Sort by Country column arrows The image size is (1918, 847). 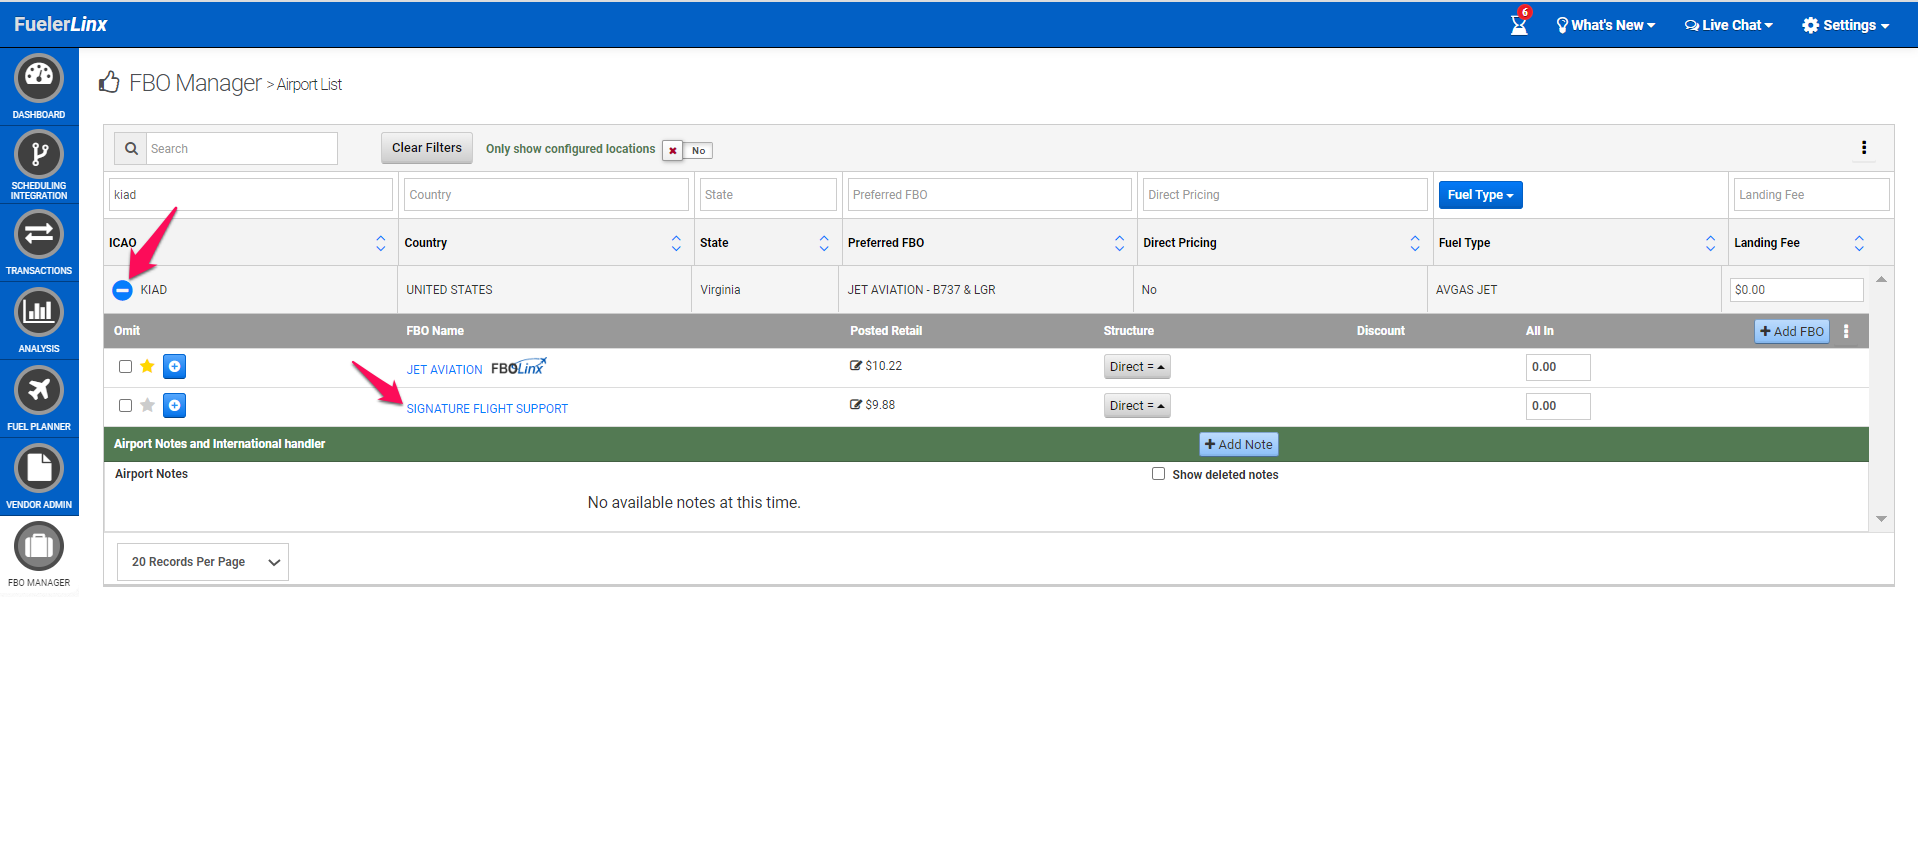coord(676,243)
